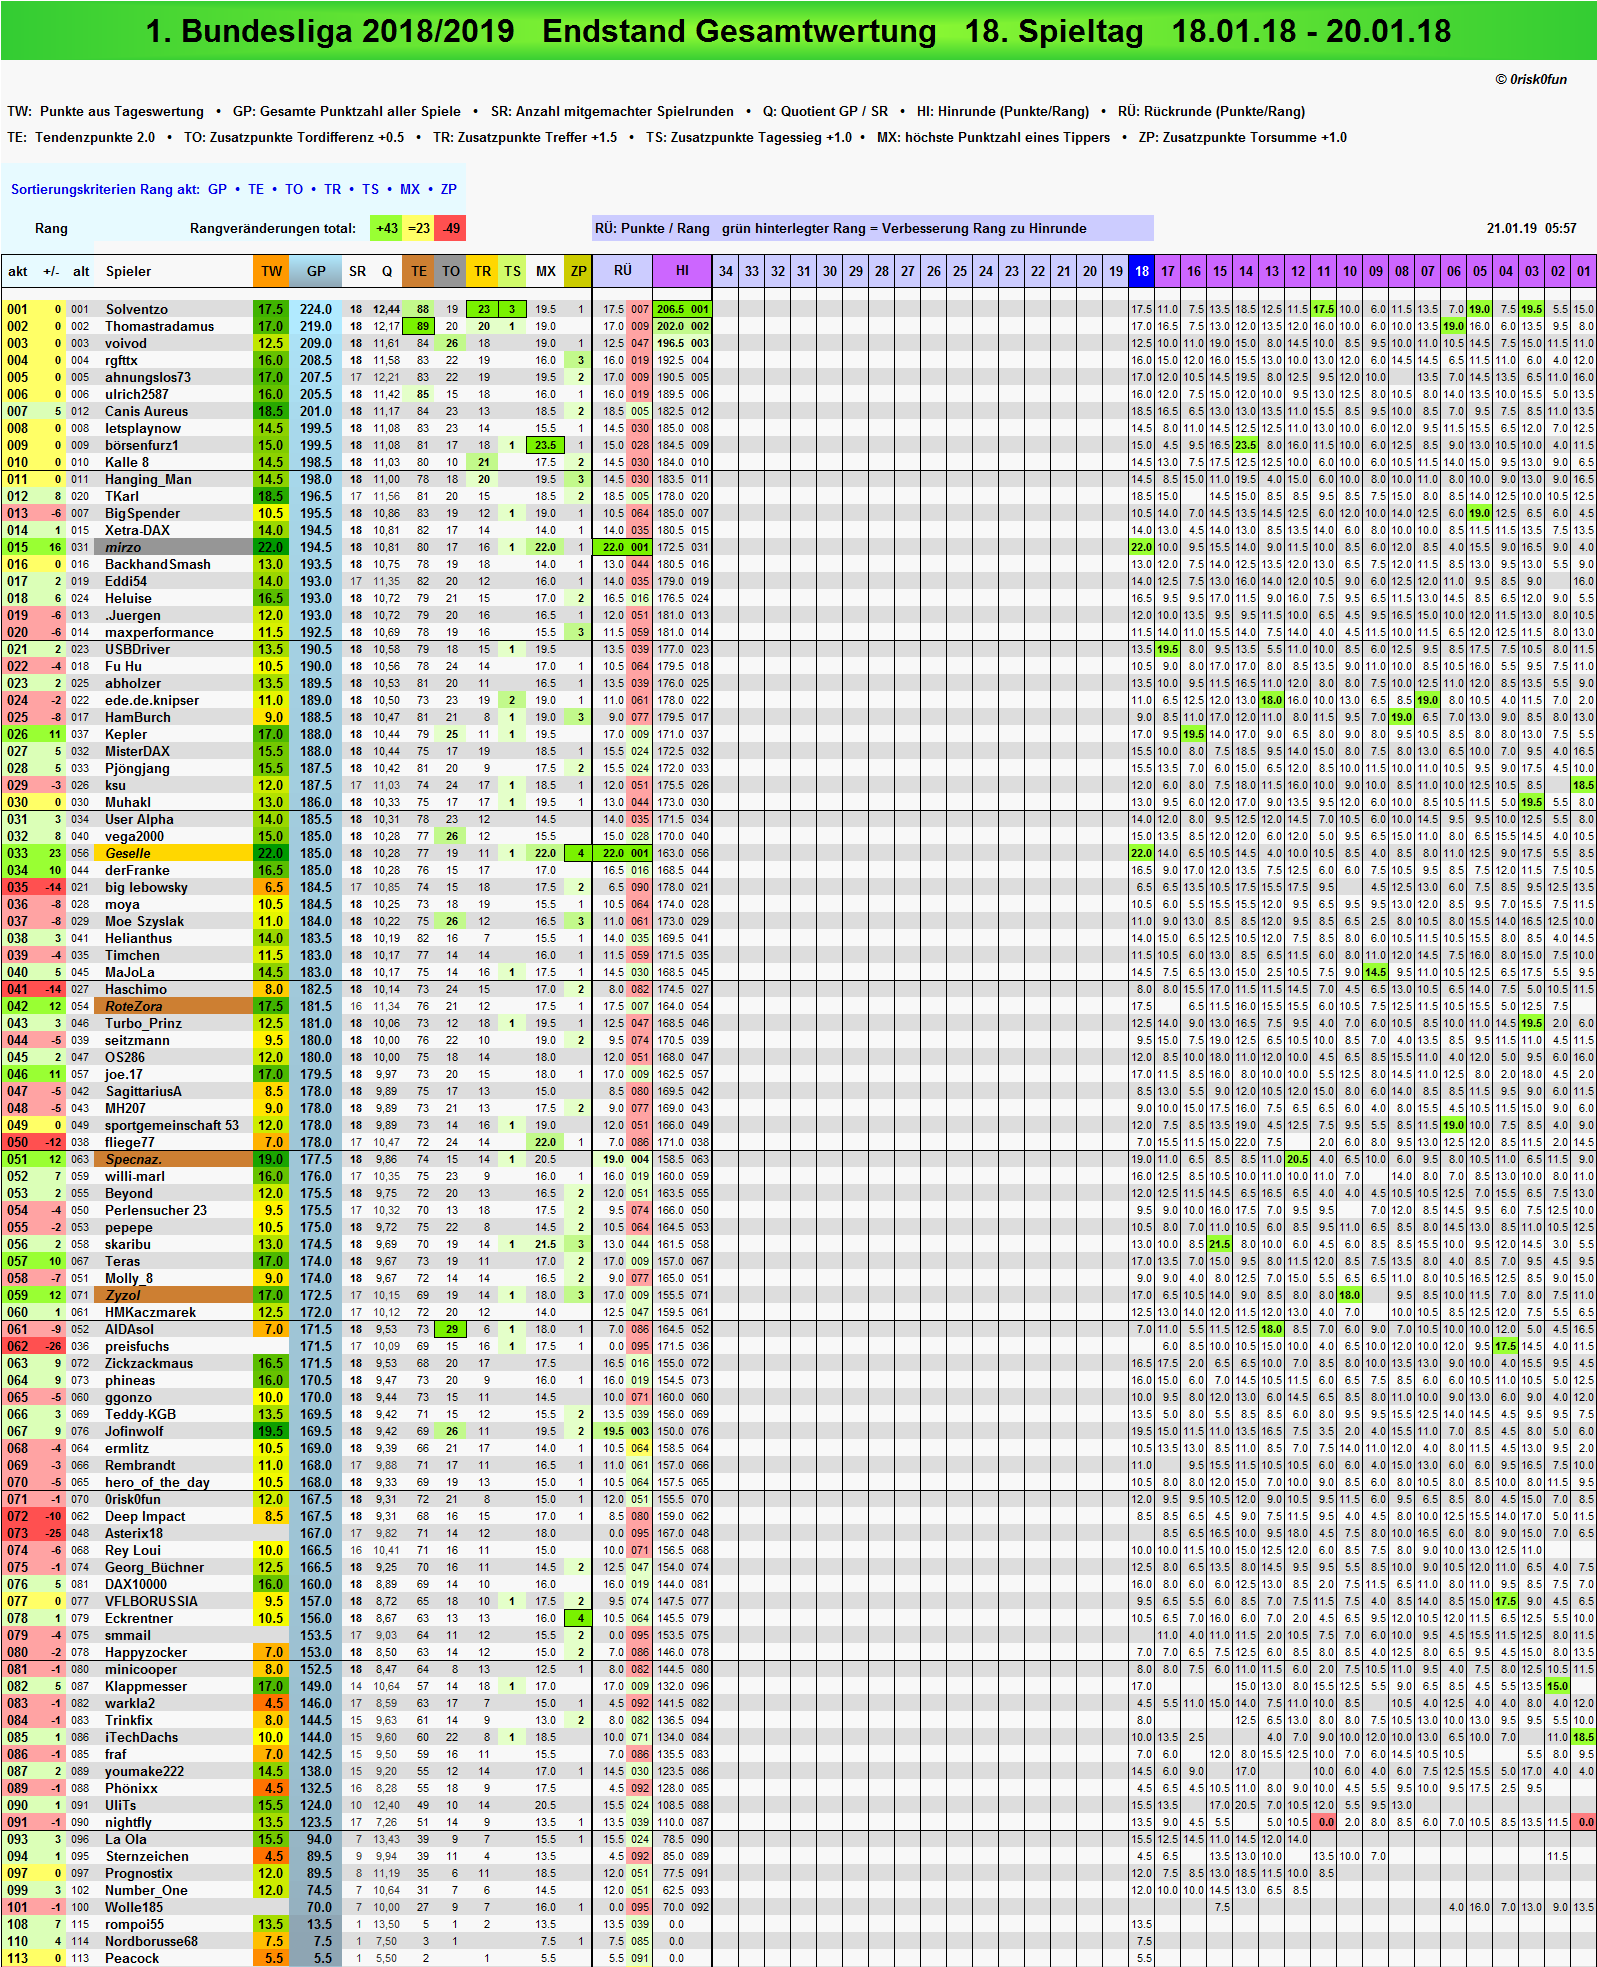Select player Jofinwolf

134,1431
